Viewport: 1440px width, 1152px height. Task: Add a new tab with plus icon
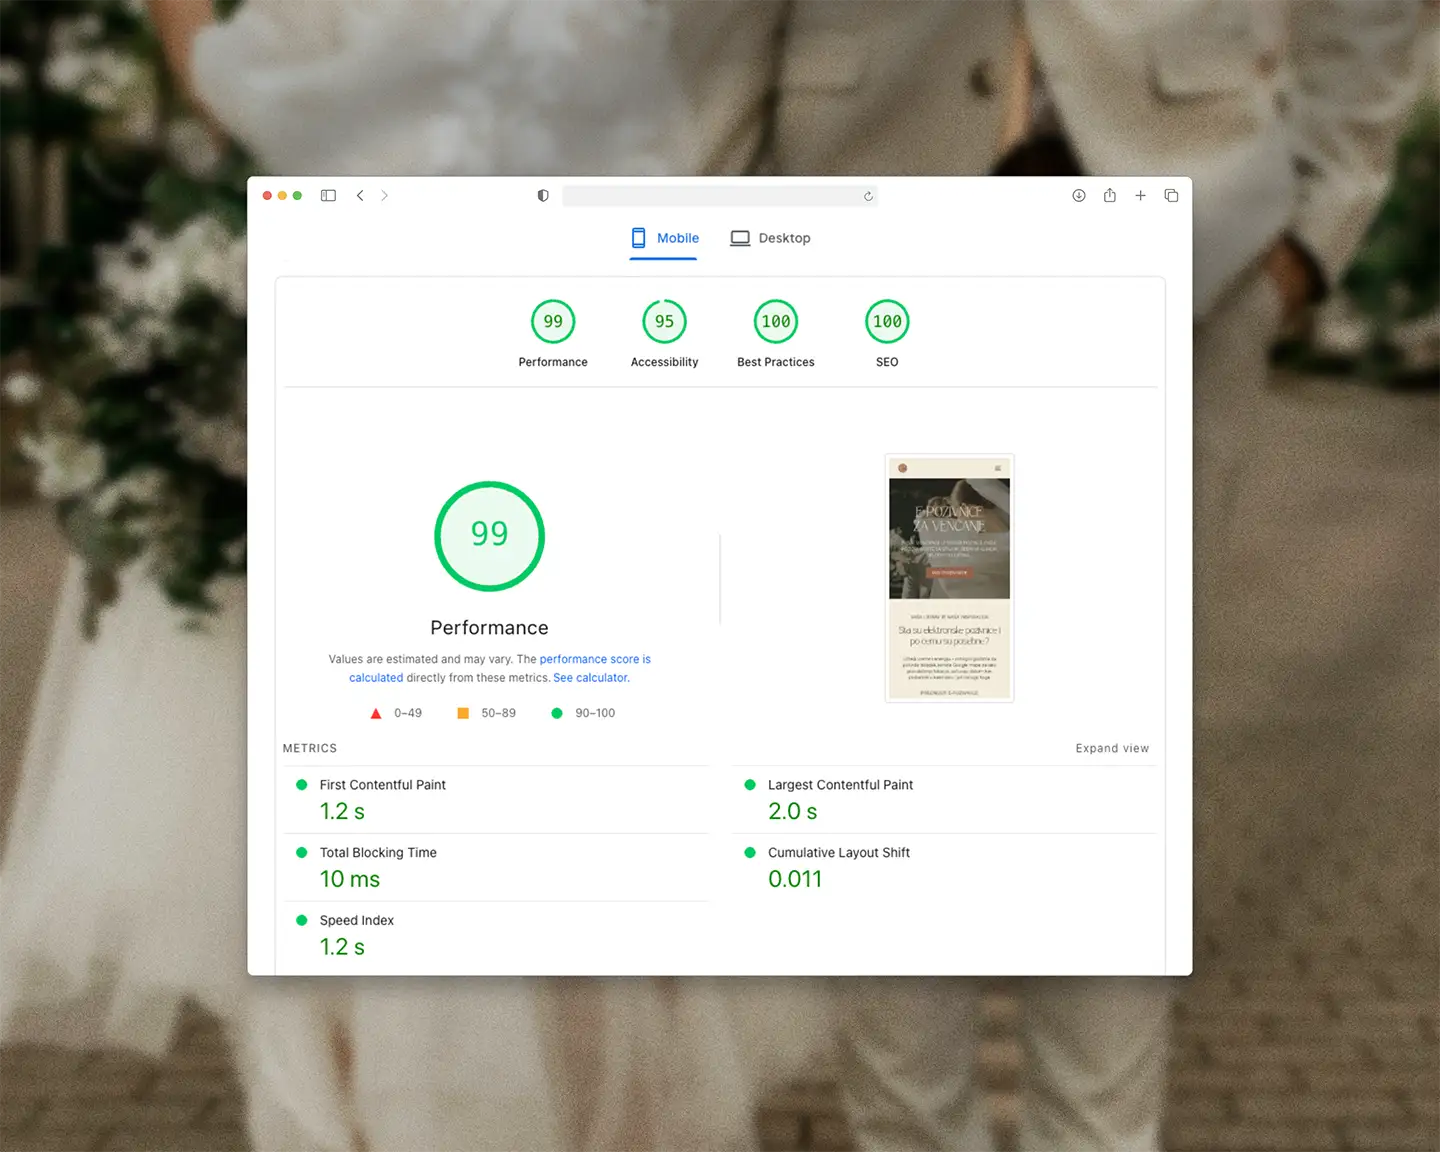pyautogui.click(x=1140, y=196)
